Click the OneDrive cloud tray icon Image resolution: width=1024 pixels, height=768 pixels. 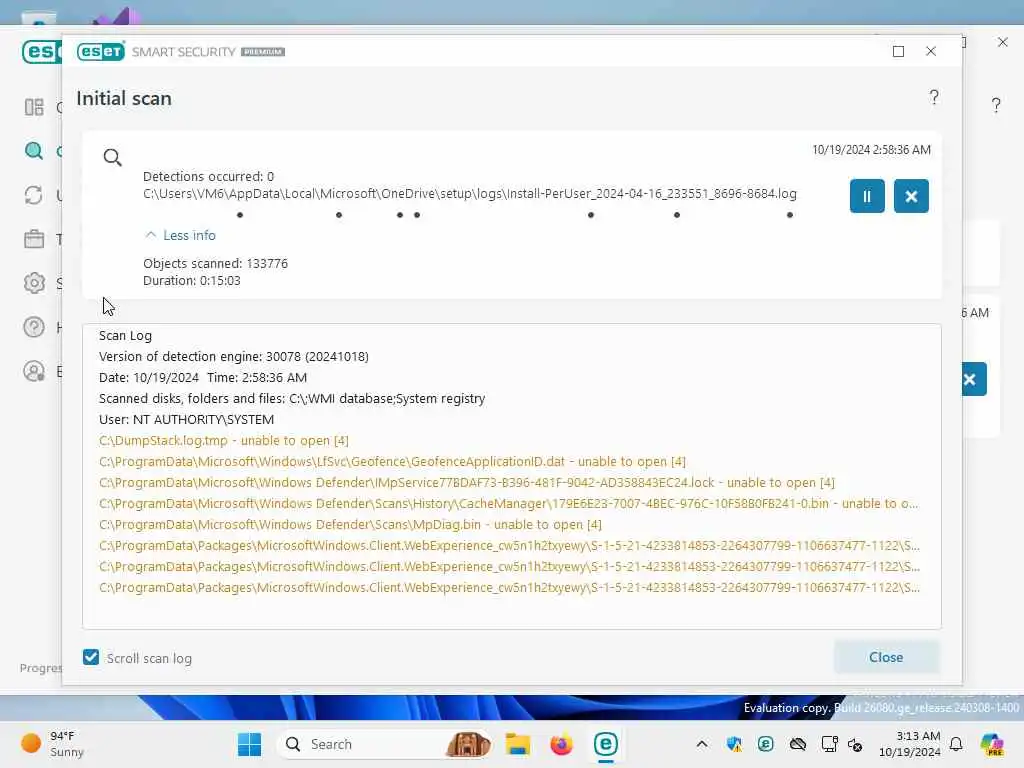797,744
